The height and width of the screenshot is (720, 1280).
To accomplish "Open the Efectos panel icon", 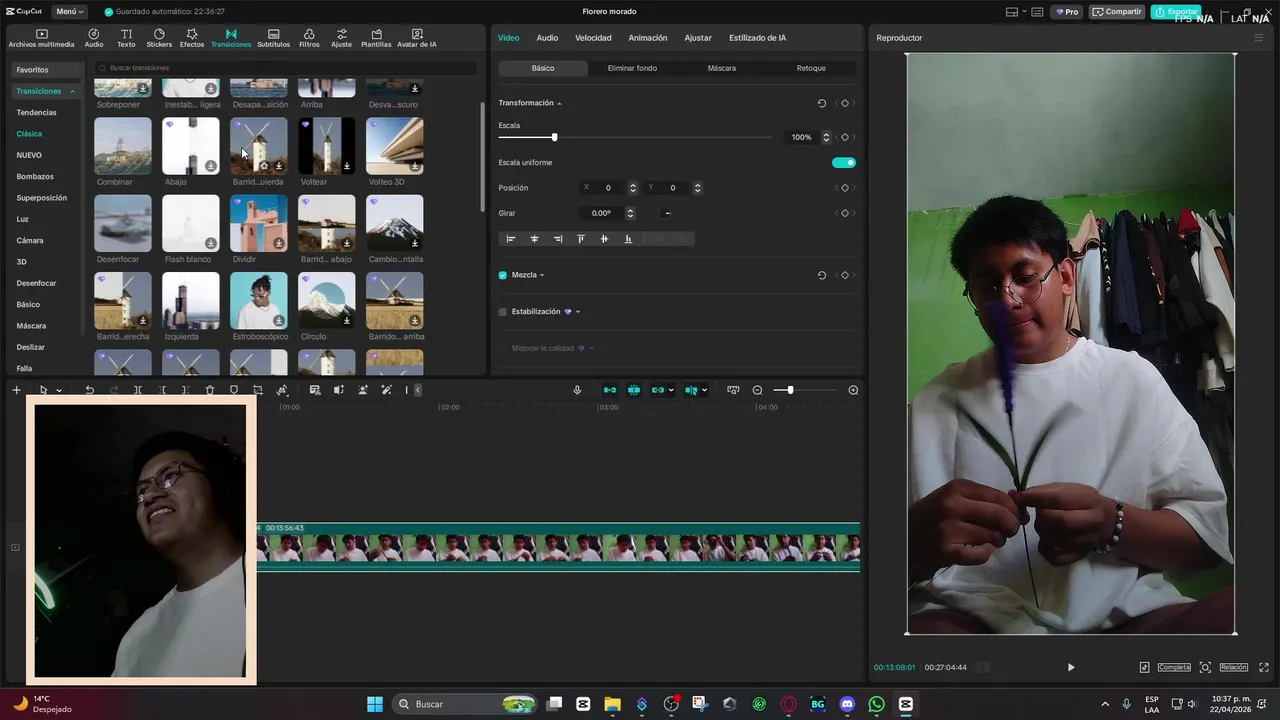I will pyautogui.click(x=191, y=38).
